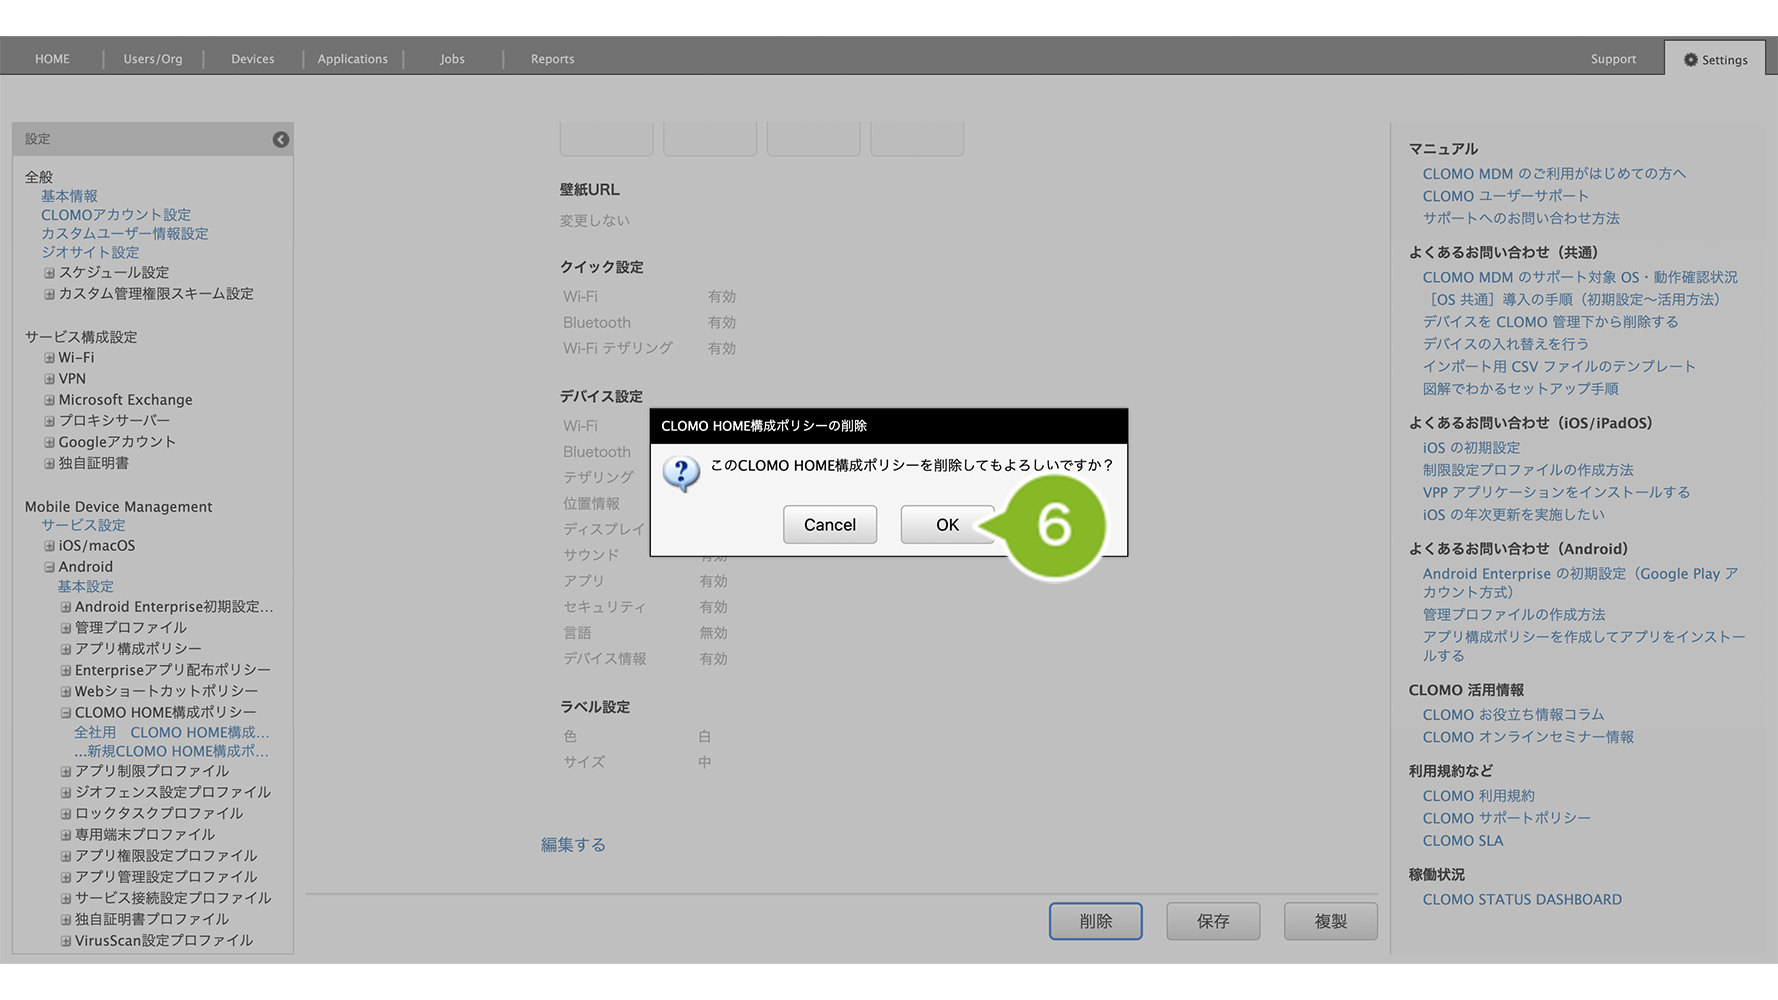Expand the VPN tree node
Image resolution: width=1778 pixels, height=1000 pixels.
coord(49,379)
